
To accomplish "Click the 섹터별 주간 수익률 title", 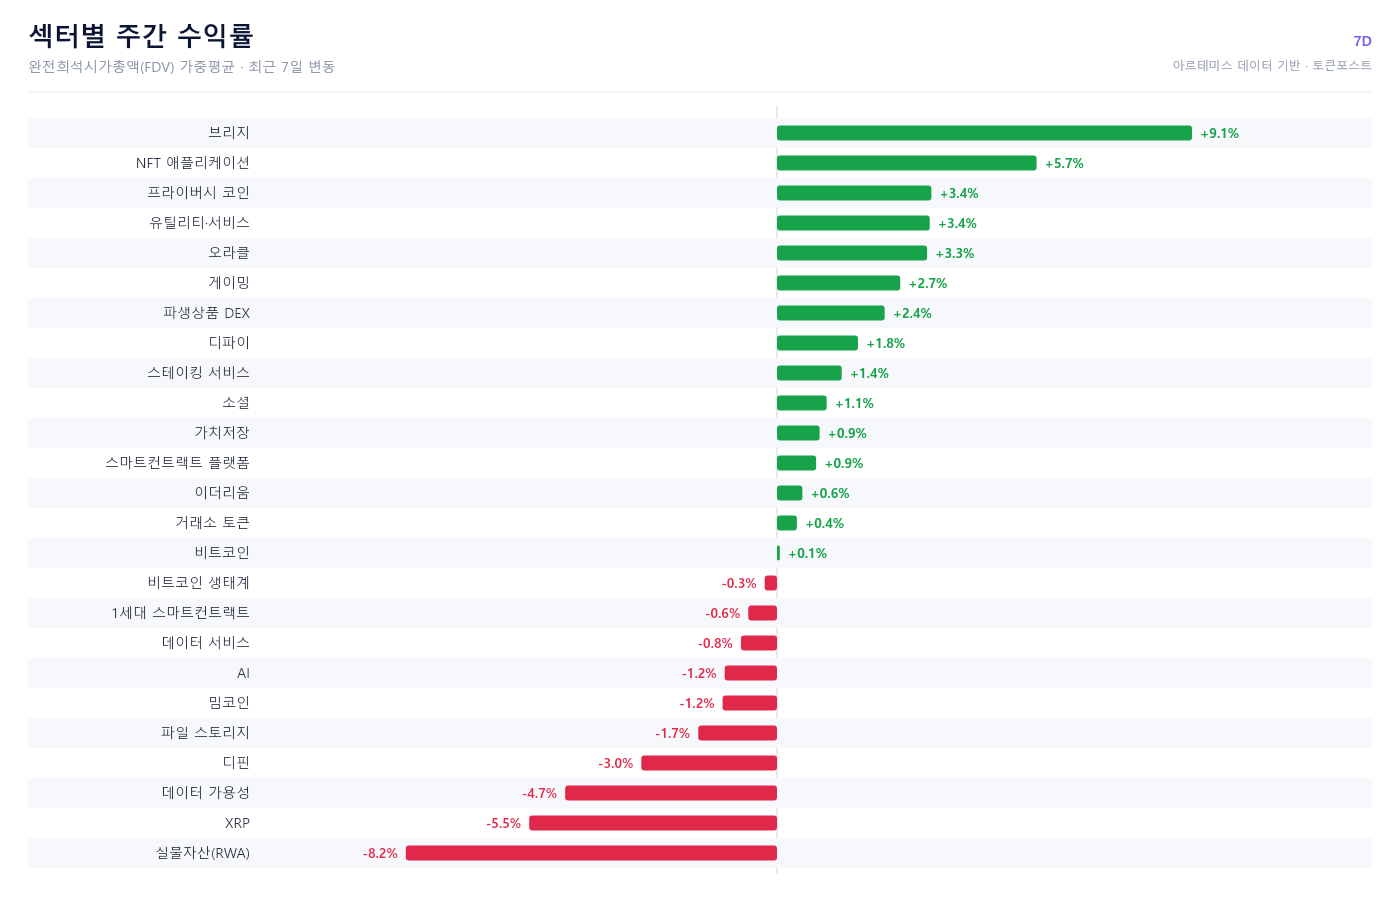I will 141,36.
